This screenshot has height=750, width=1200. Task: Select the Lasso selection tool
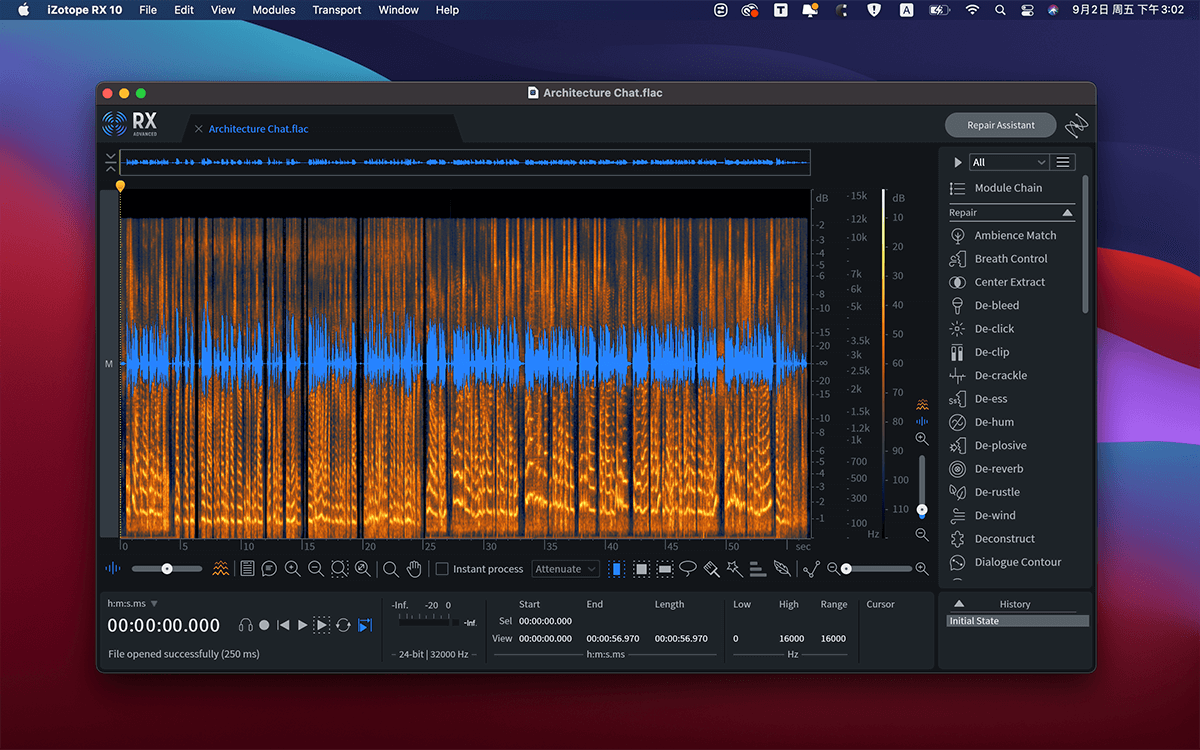pyautogui.click(x=688, y=569)
